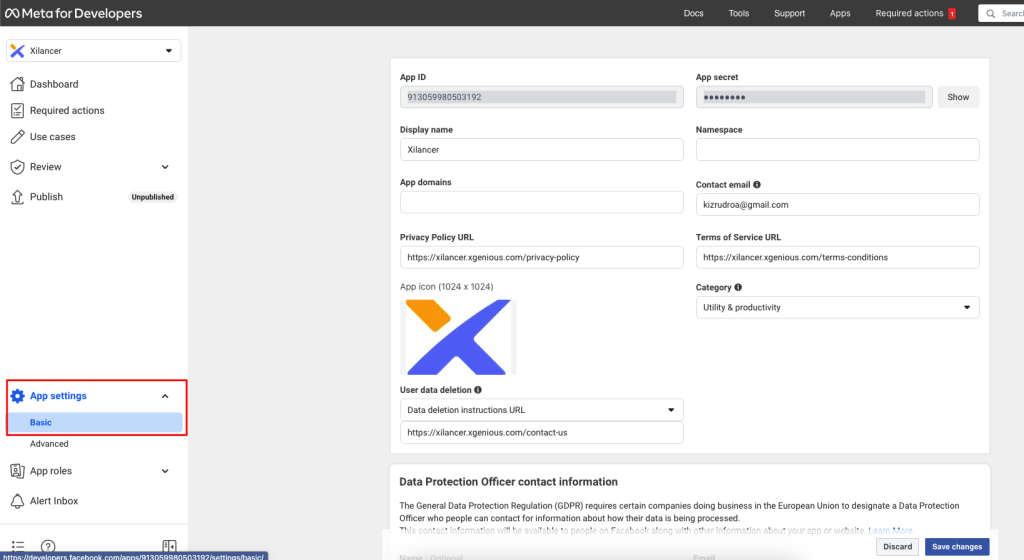Click the Review shield icon
Image resolution: width=1024 pixels, height=560 pixels.
tap(18, 166)
